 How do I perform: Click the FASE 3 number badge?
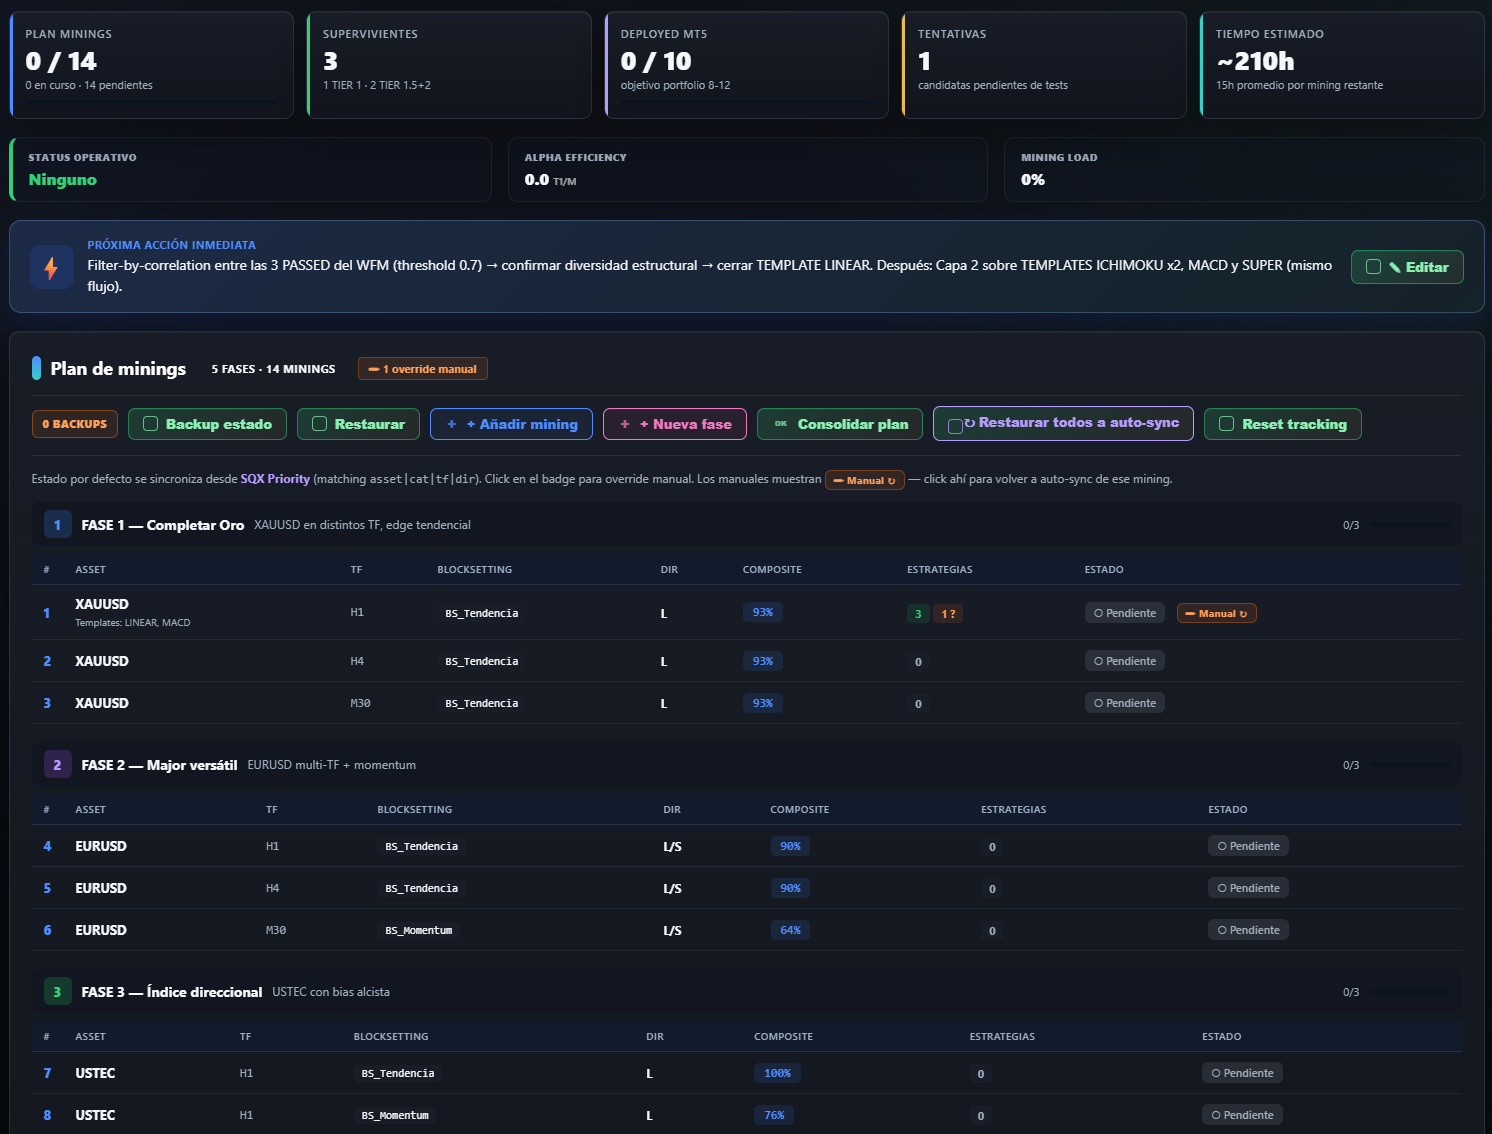click(57, 992)
